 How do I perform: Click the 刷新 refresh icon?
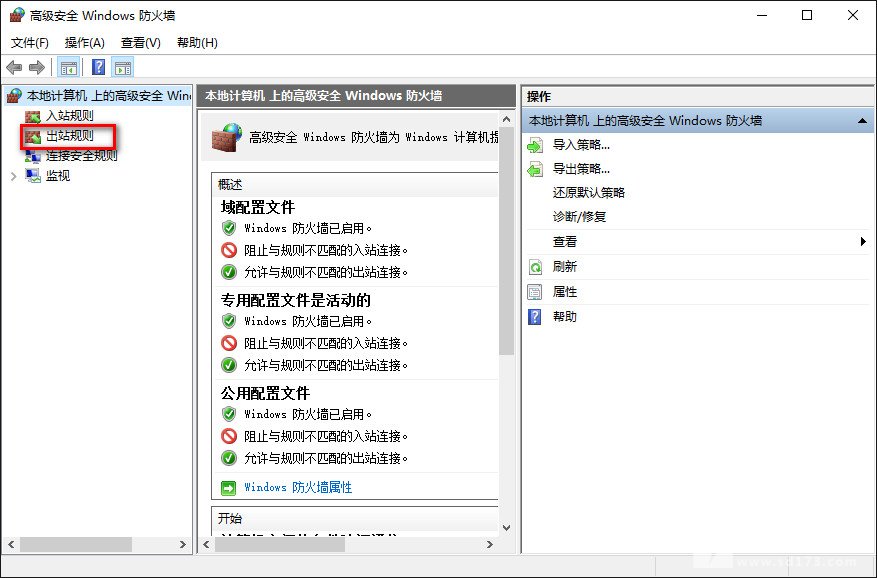[535, 267]
